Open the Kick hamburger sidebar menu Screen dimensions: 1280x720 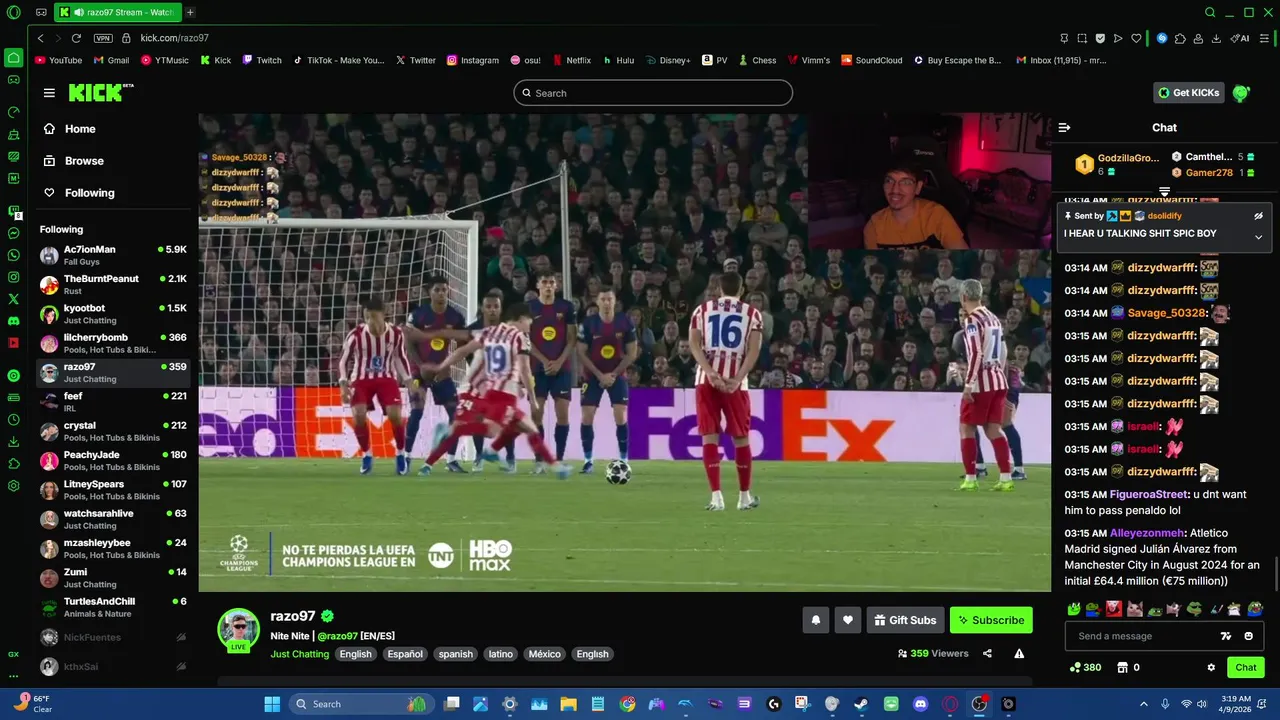tap(49, 93)
